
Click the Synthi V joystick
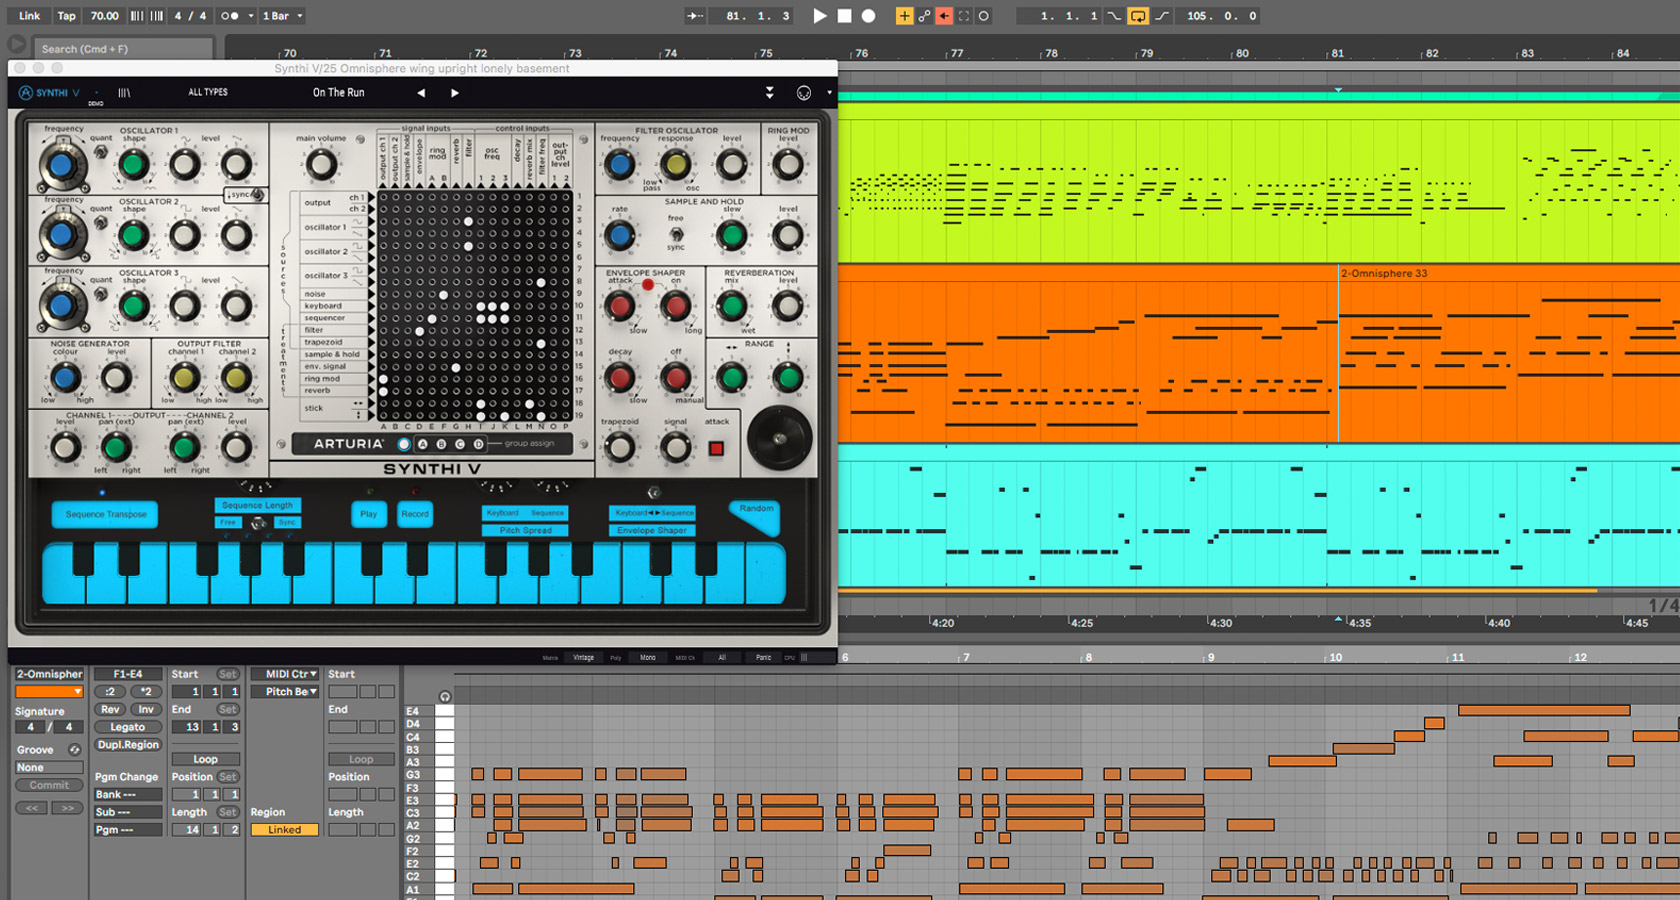point(779,438)
